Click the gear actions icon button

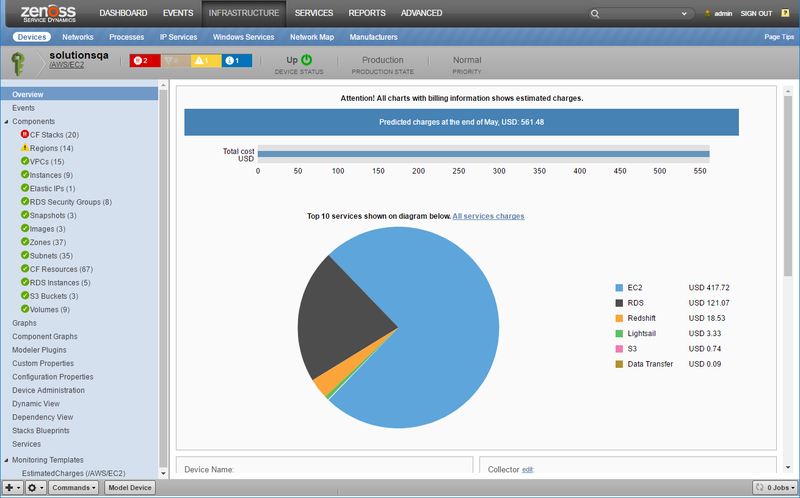click(35, 488)
